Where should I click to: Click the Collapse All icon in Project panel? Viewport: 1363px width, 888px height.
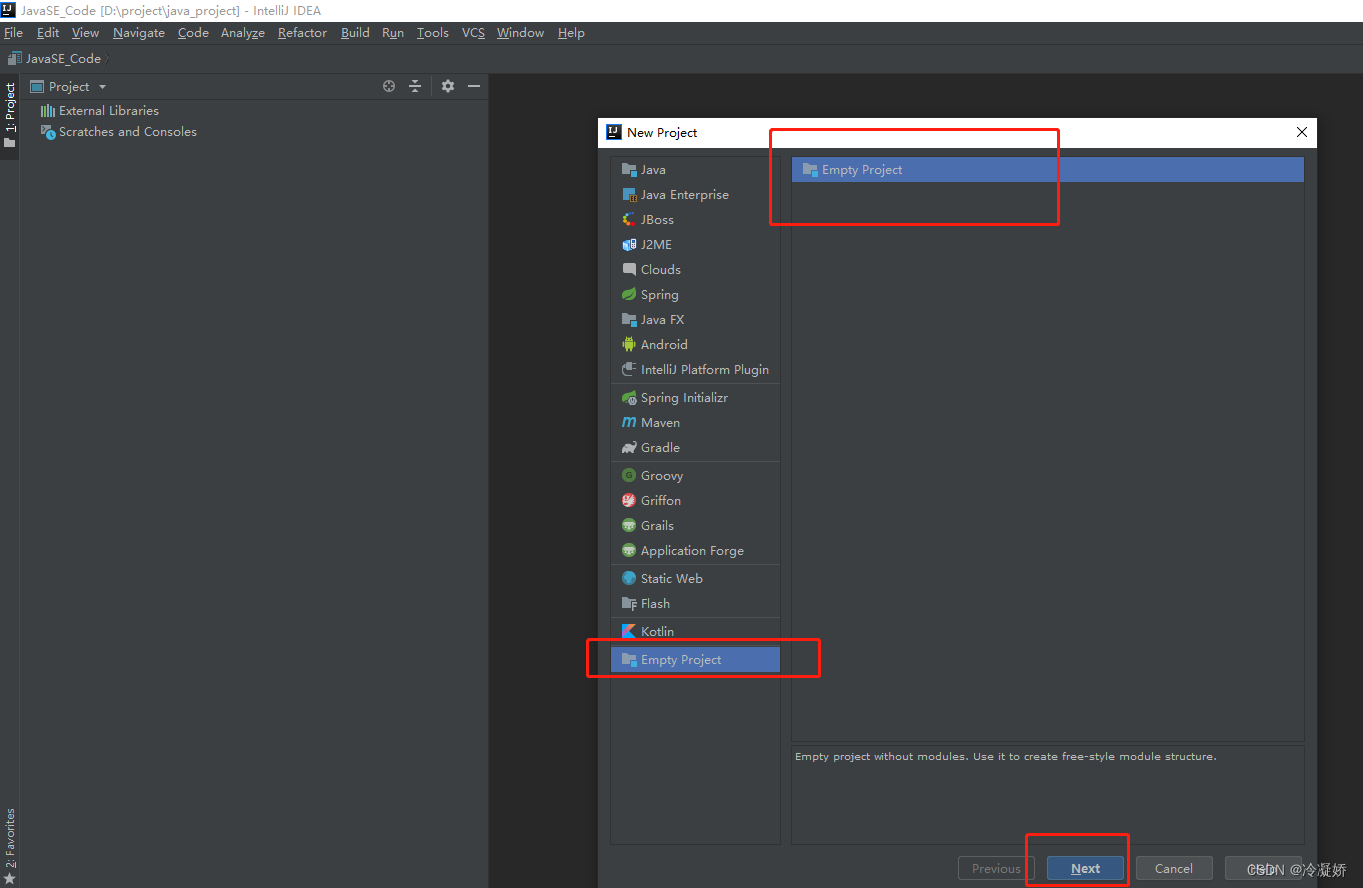point(415,87)
